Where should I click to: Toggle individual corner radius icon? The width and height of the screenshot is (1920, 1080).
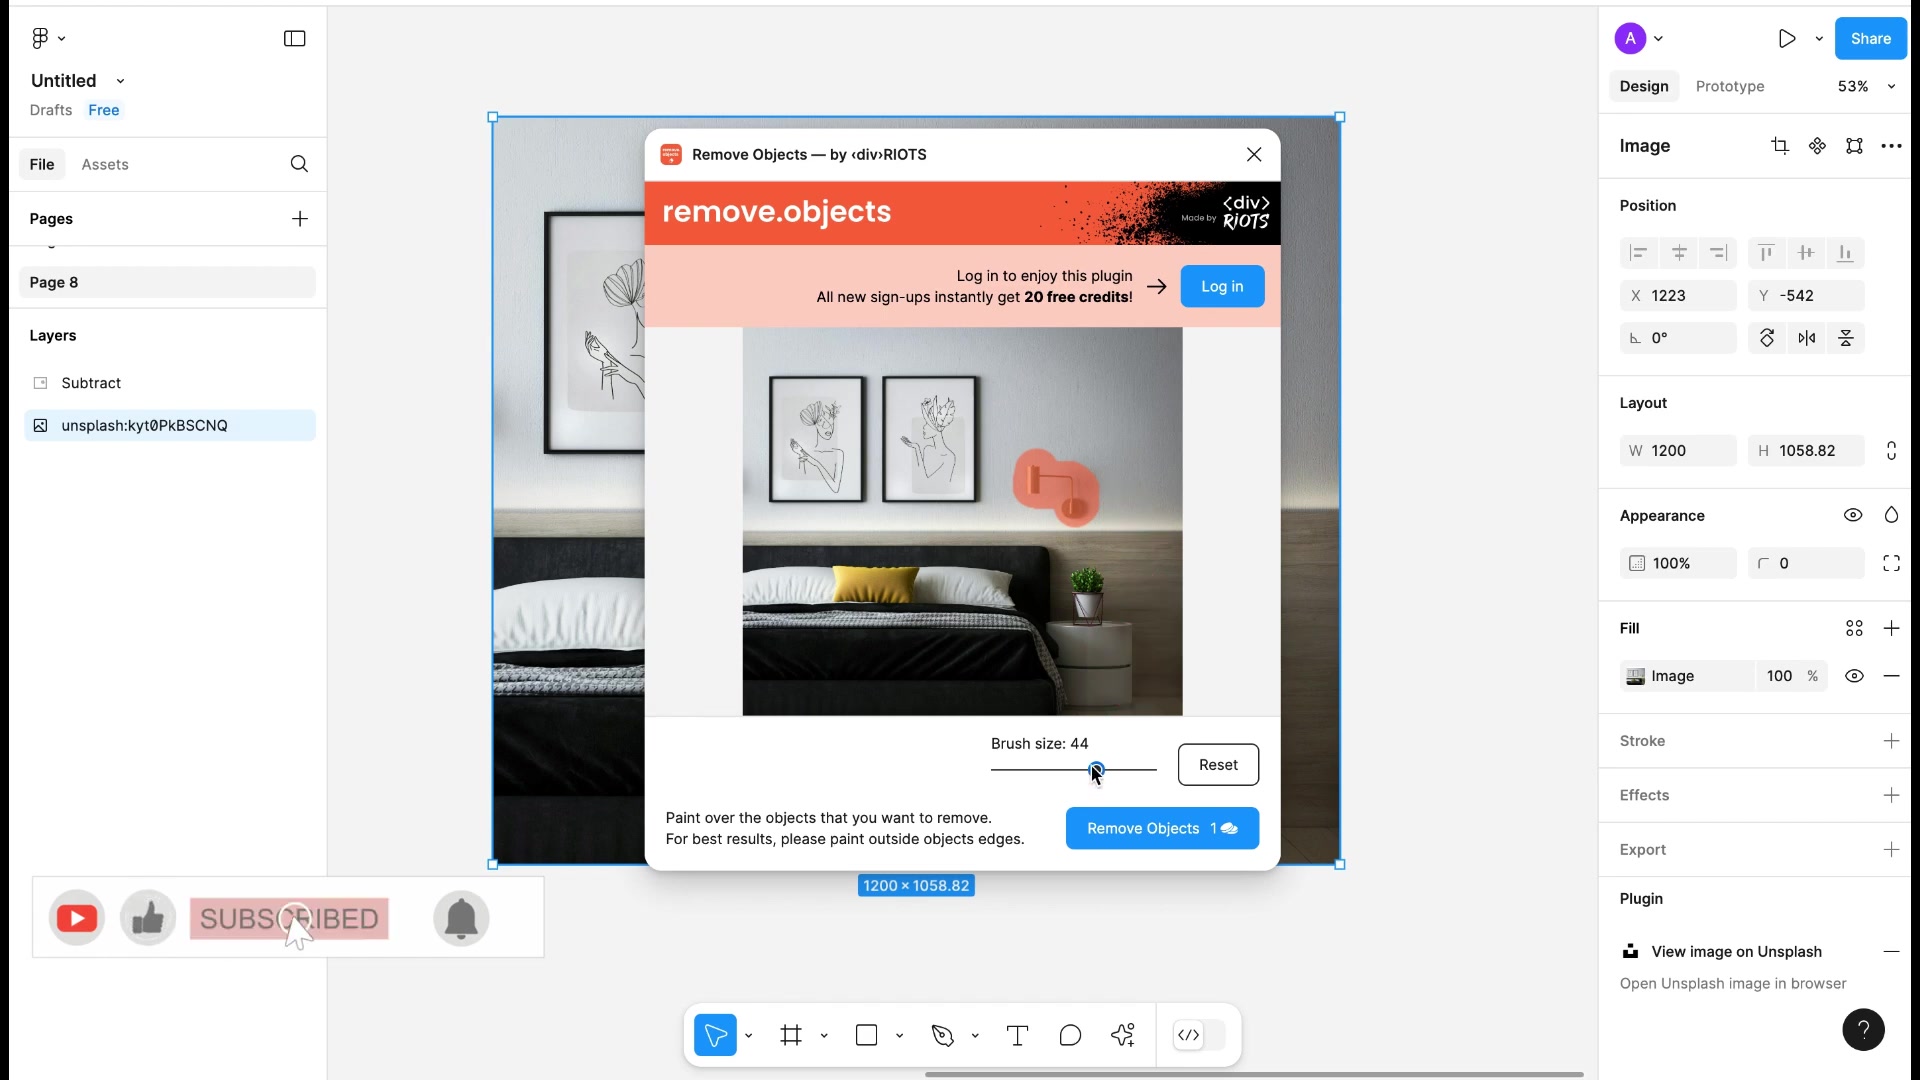(1891, 563)
